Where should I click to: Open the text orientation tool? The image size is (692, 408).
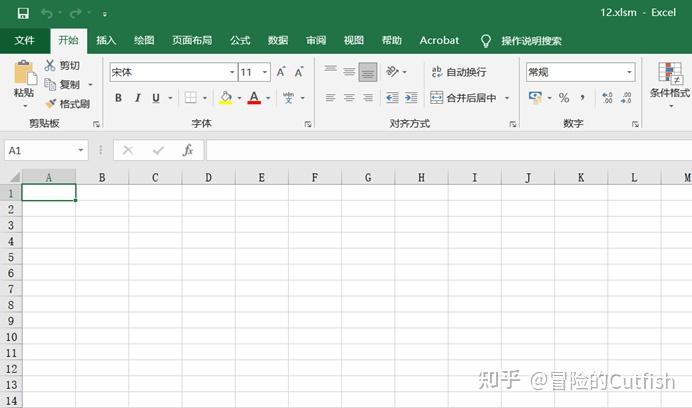[x=392, y=72]
